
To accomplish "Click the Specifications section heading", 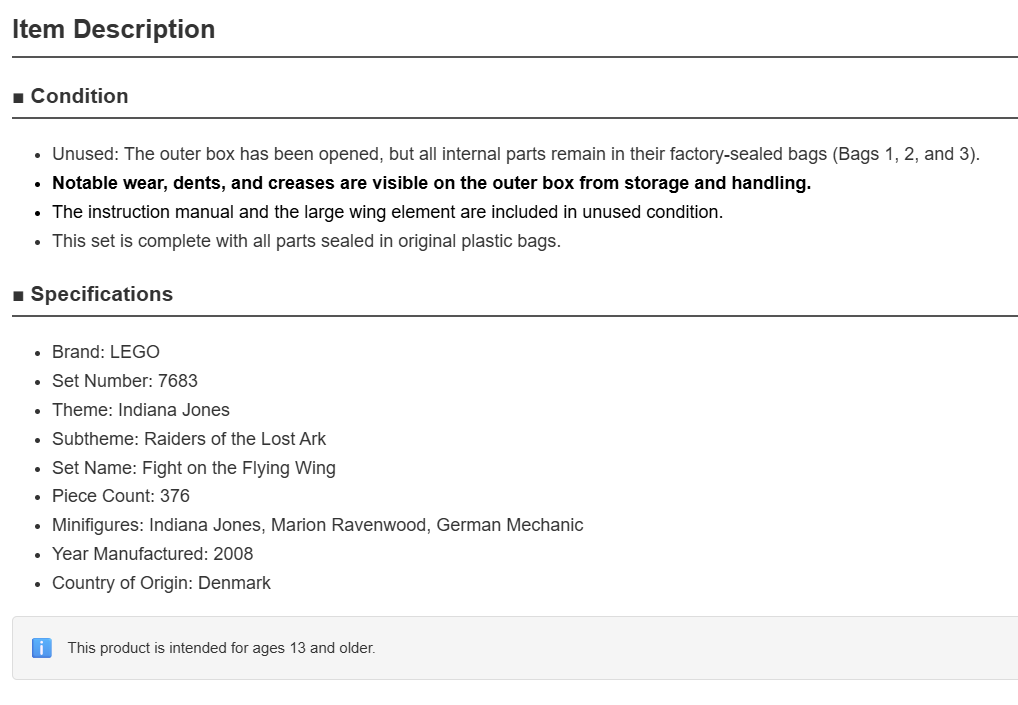I will point(102,294).
